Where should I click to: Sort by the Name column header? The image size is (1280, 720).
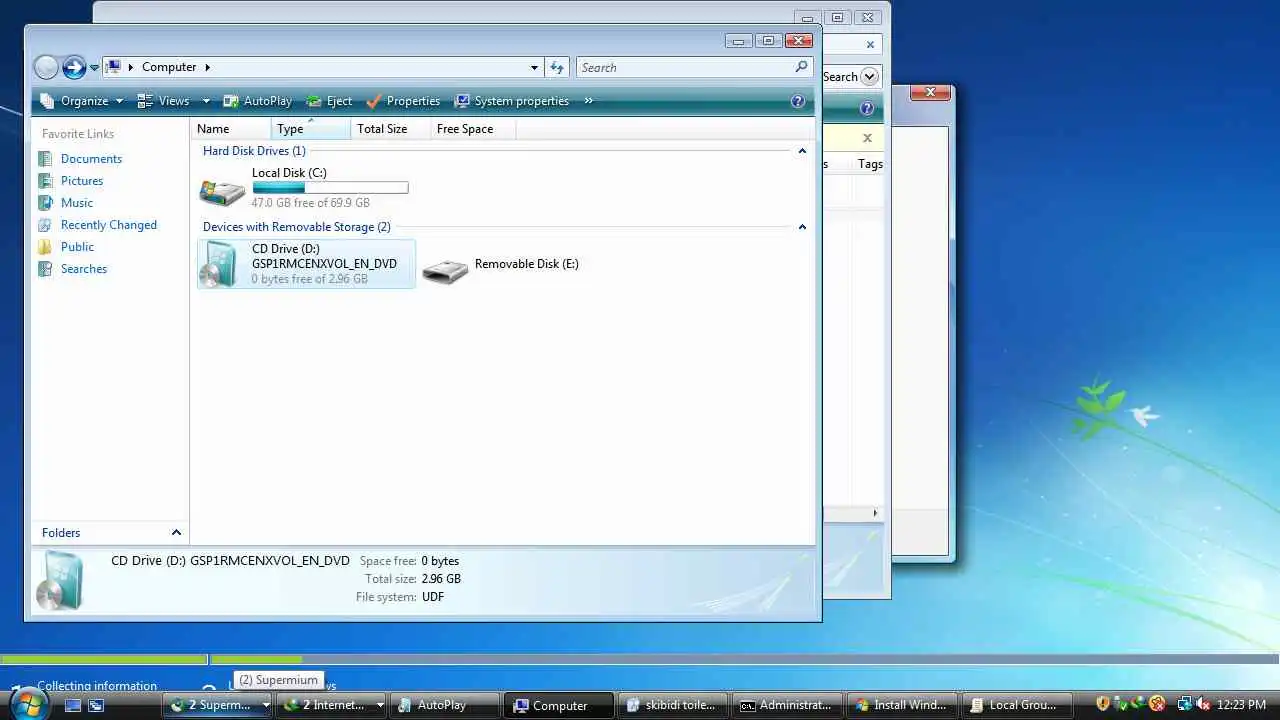[231, 129]
